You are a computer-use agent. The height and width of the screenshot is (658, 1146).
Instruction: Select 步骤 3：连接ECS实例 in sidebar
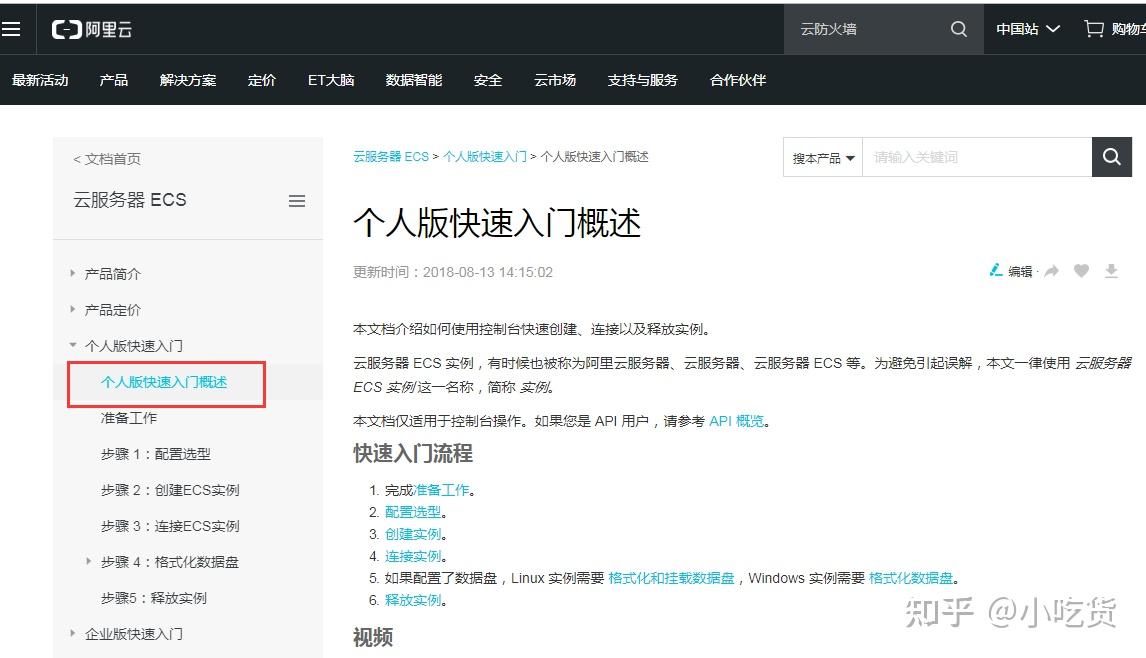point(170,526)
